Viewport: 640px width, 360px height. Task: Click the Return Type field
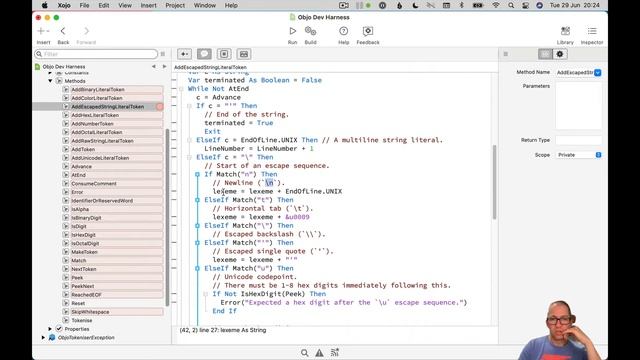(x=578, y=140)
